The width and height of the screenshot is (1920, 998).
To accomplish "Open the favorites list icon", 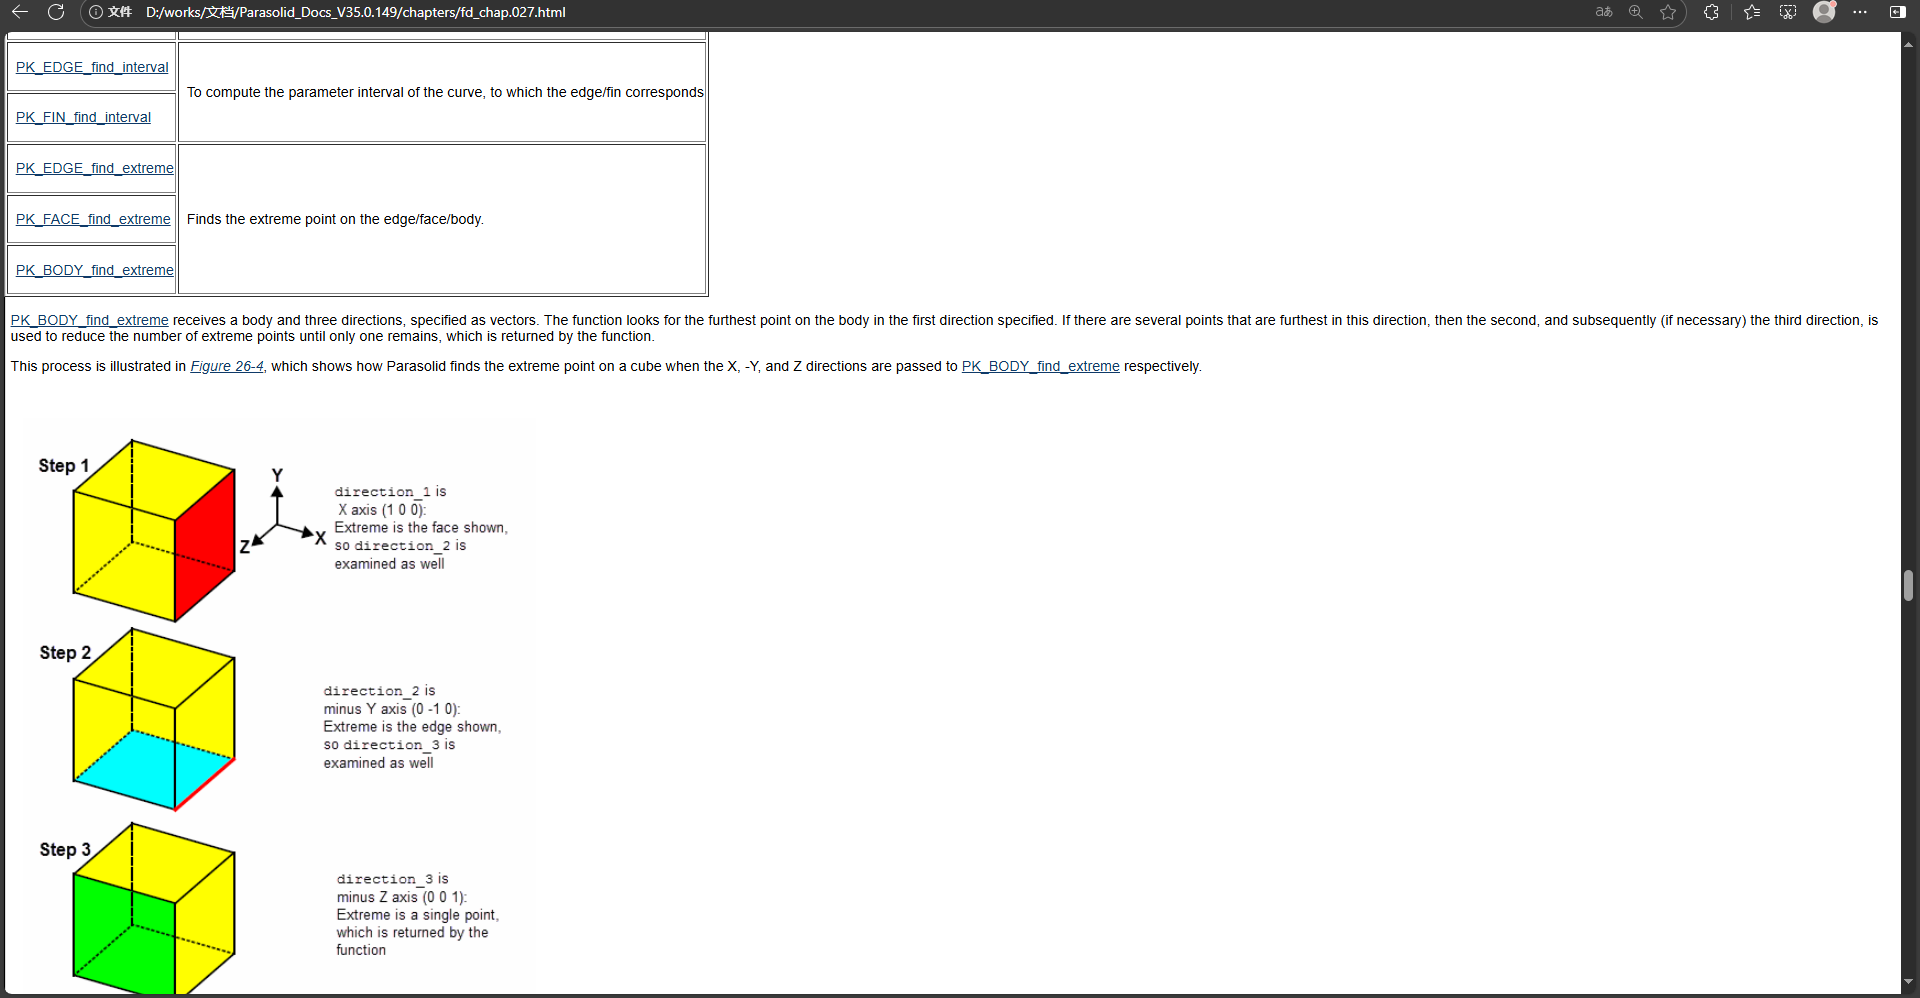I will tap(1752, 12).
